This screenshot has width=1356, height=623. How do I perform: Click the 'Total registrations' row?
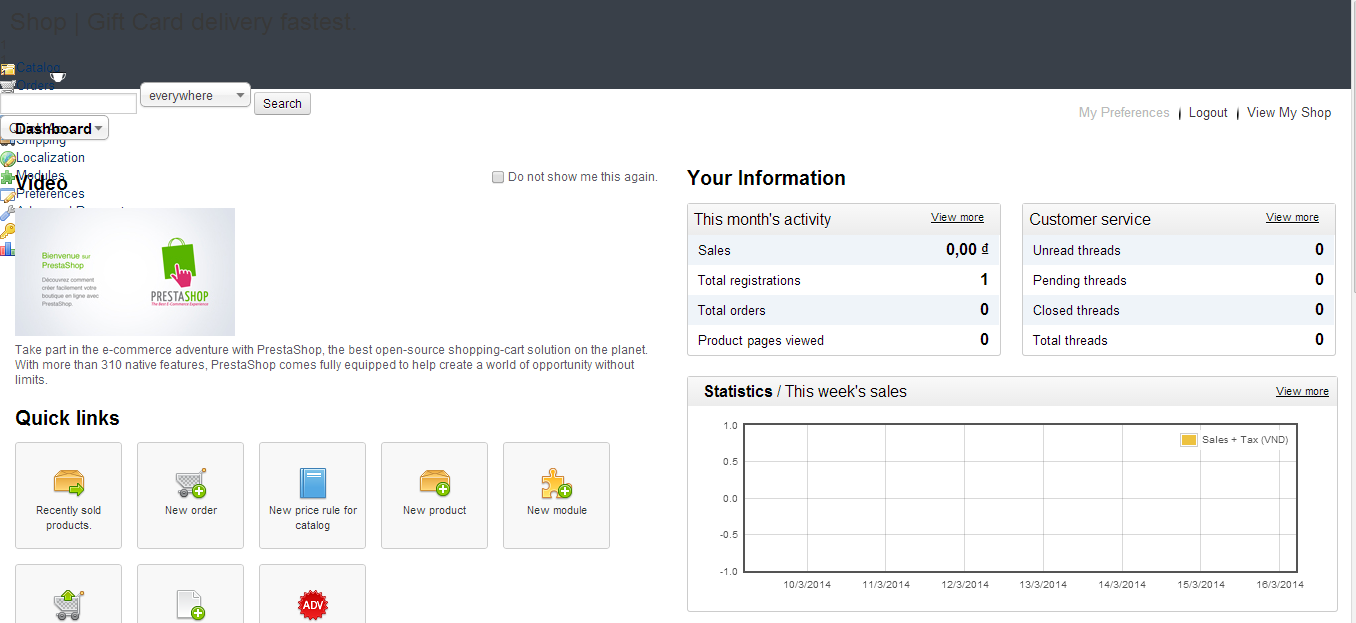[x=844, y=280]
